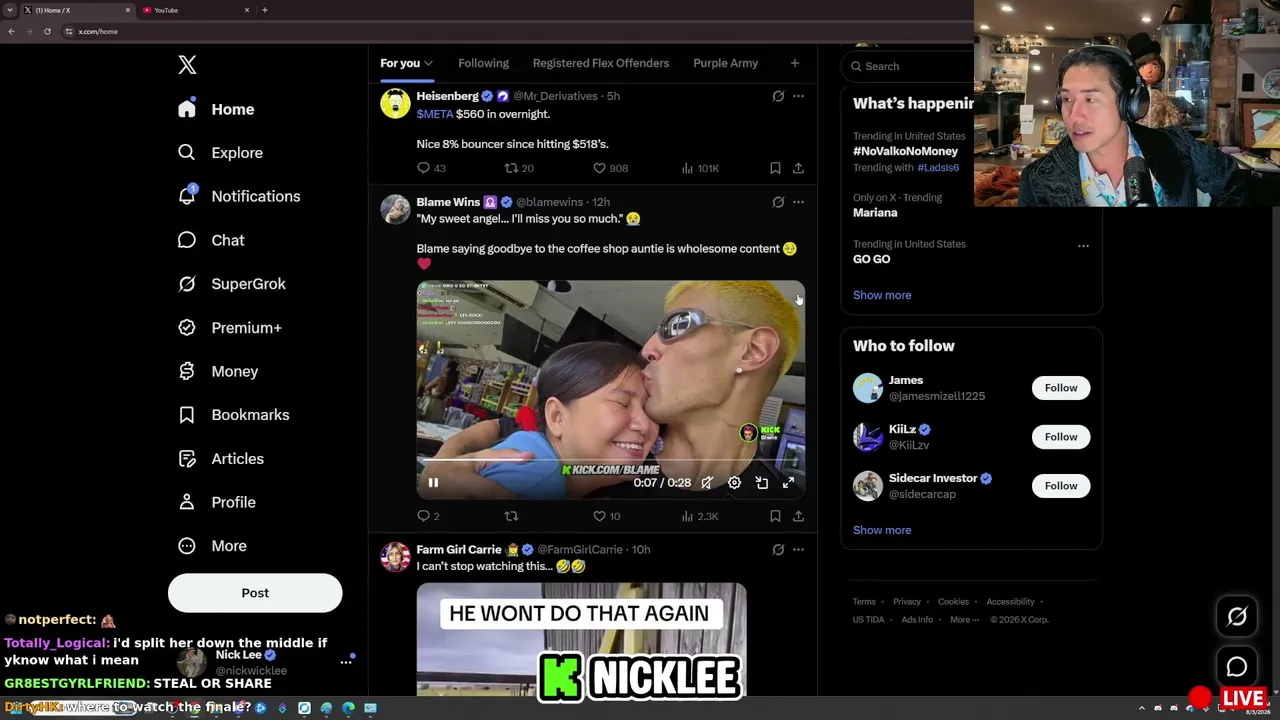Viewport: 1280px width, 720px height.
Task: Repost the Blame Wins post
Action: point(511,516)
